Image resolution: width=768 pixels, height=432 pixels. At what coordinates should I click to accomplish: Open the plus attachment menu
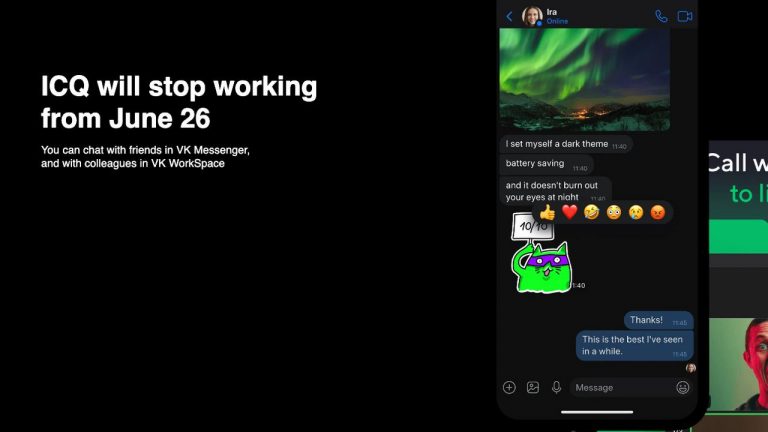point(509,387)
